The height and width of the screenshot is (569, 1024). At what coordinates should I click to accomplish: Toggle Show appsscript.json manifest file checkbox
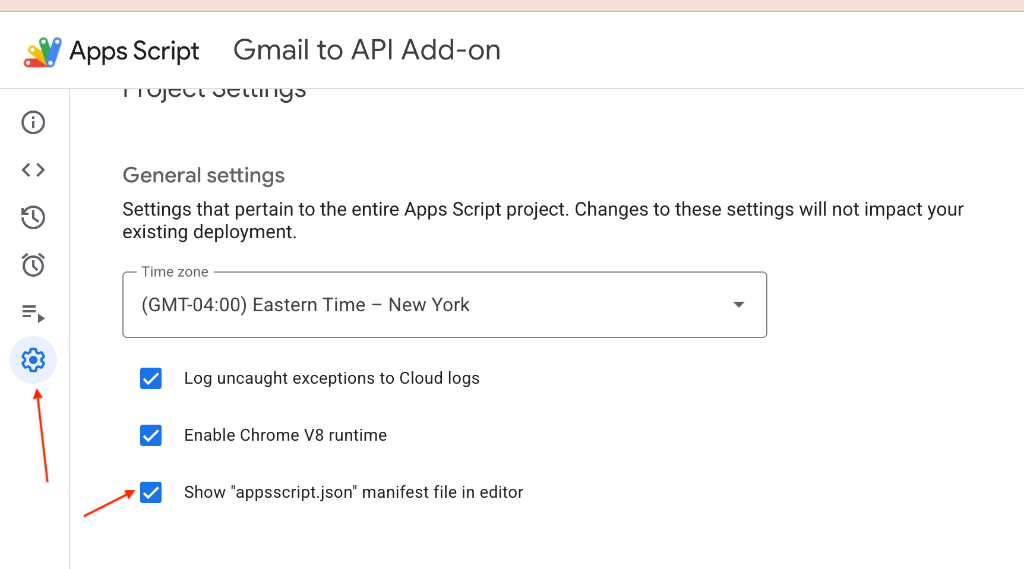[x=151, y=493]
